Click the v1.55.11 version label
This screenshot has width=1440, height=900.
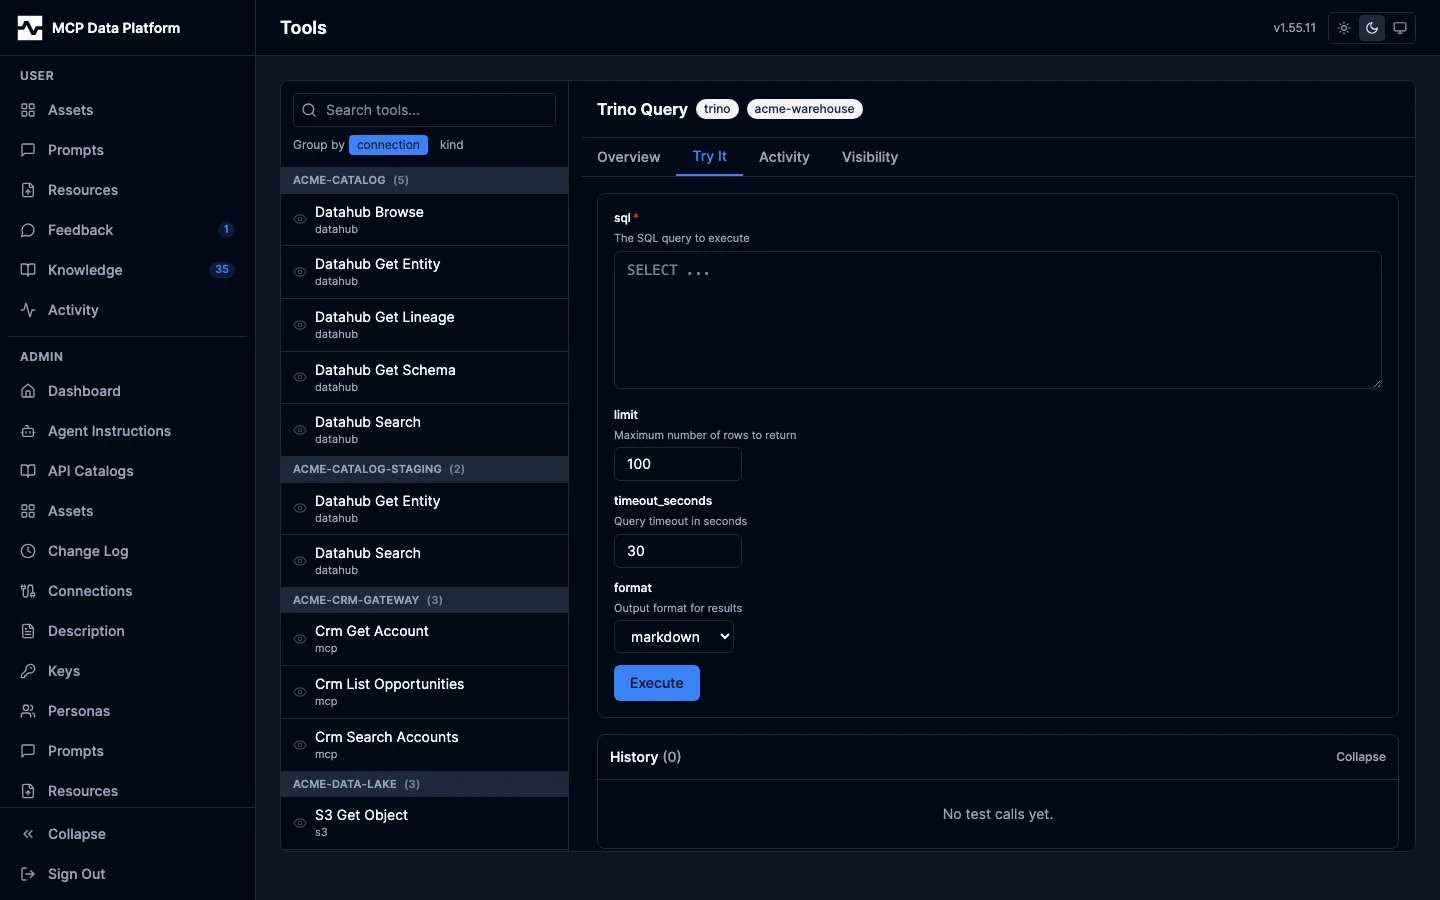1294,28
